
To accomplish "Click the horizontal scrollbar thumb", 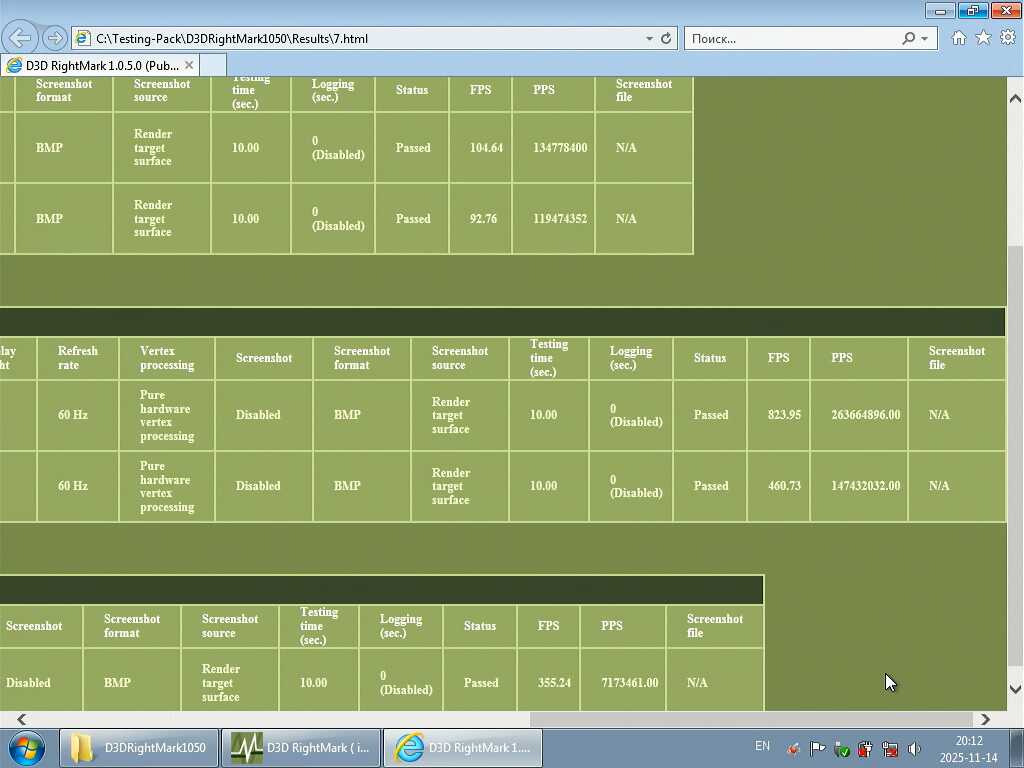I will pyautogui.click(x=751, y=719).
